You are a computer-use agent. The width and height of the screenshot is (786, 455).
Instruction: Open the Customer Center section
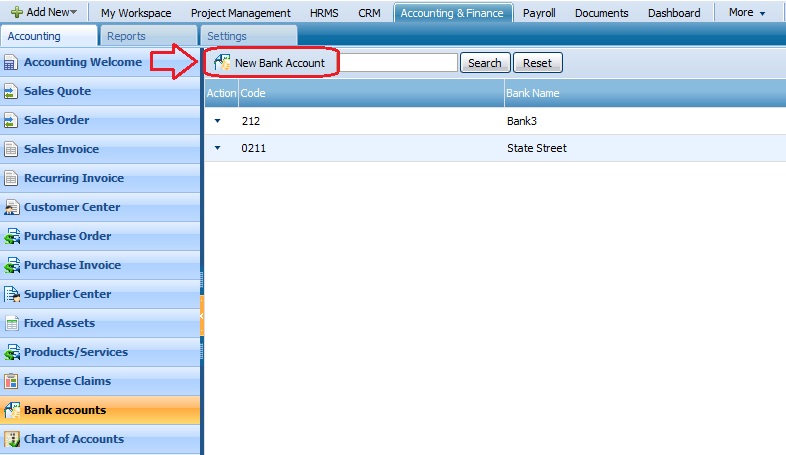[x=100, y=207]
